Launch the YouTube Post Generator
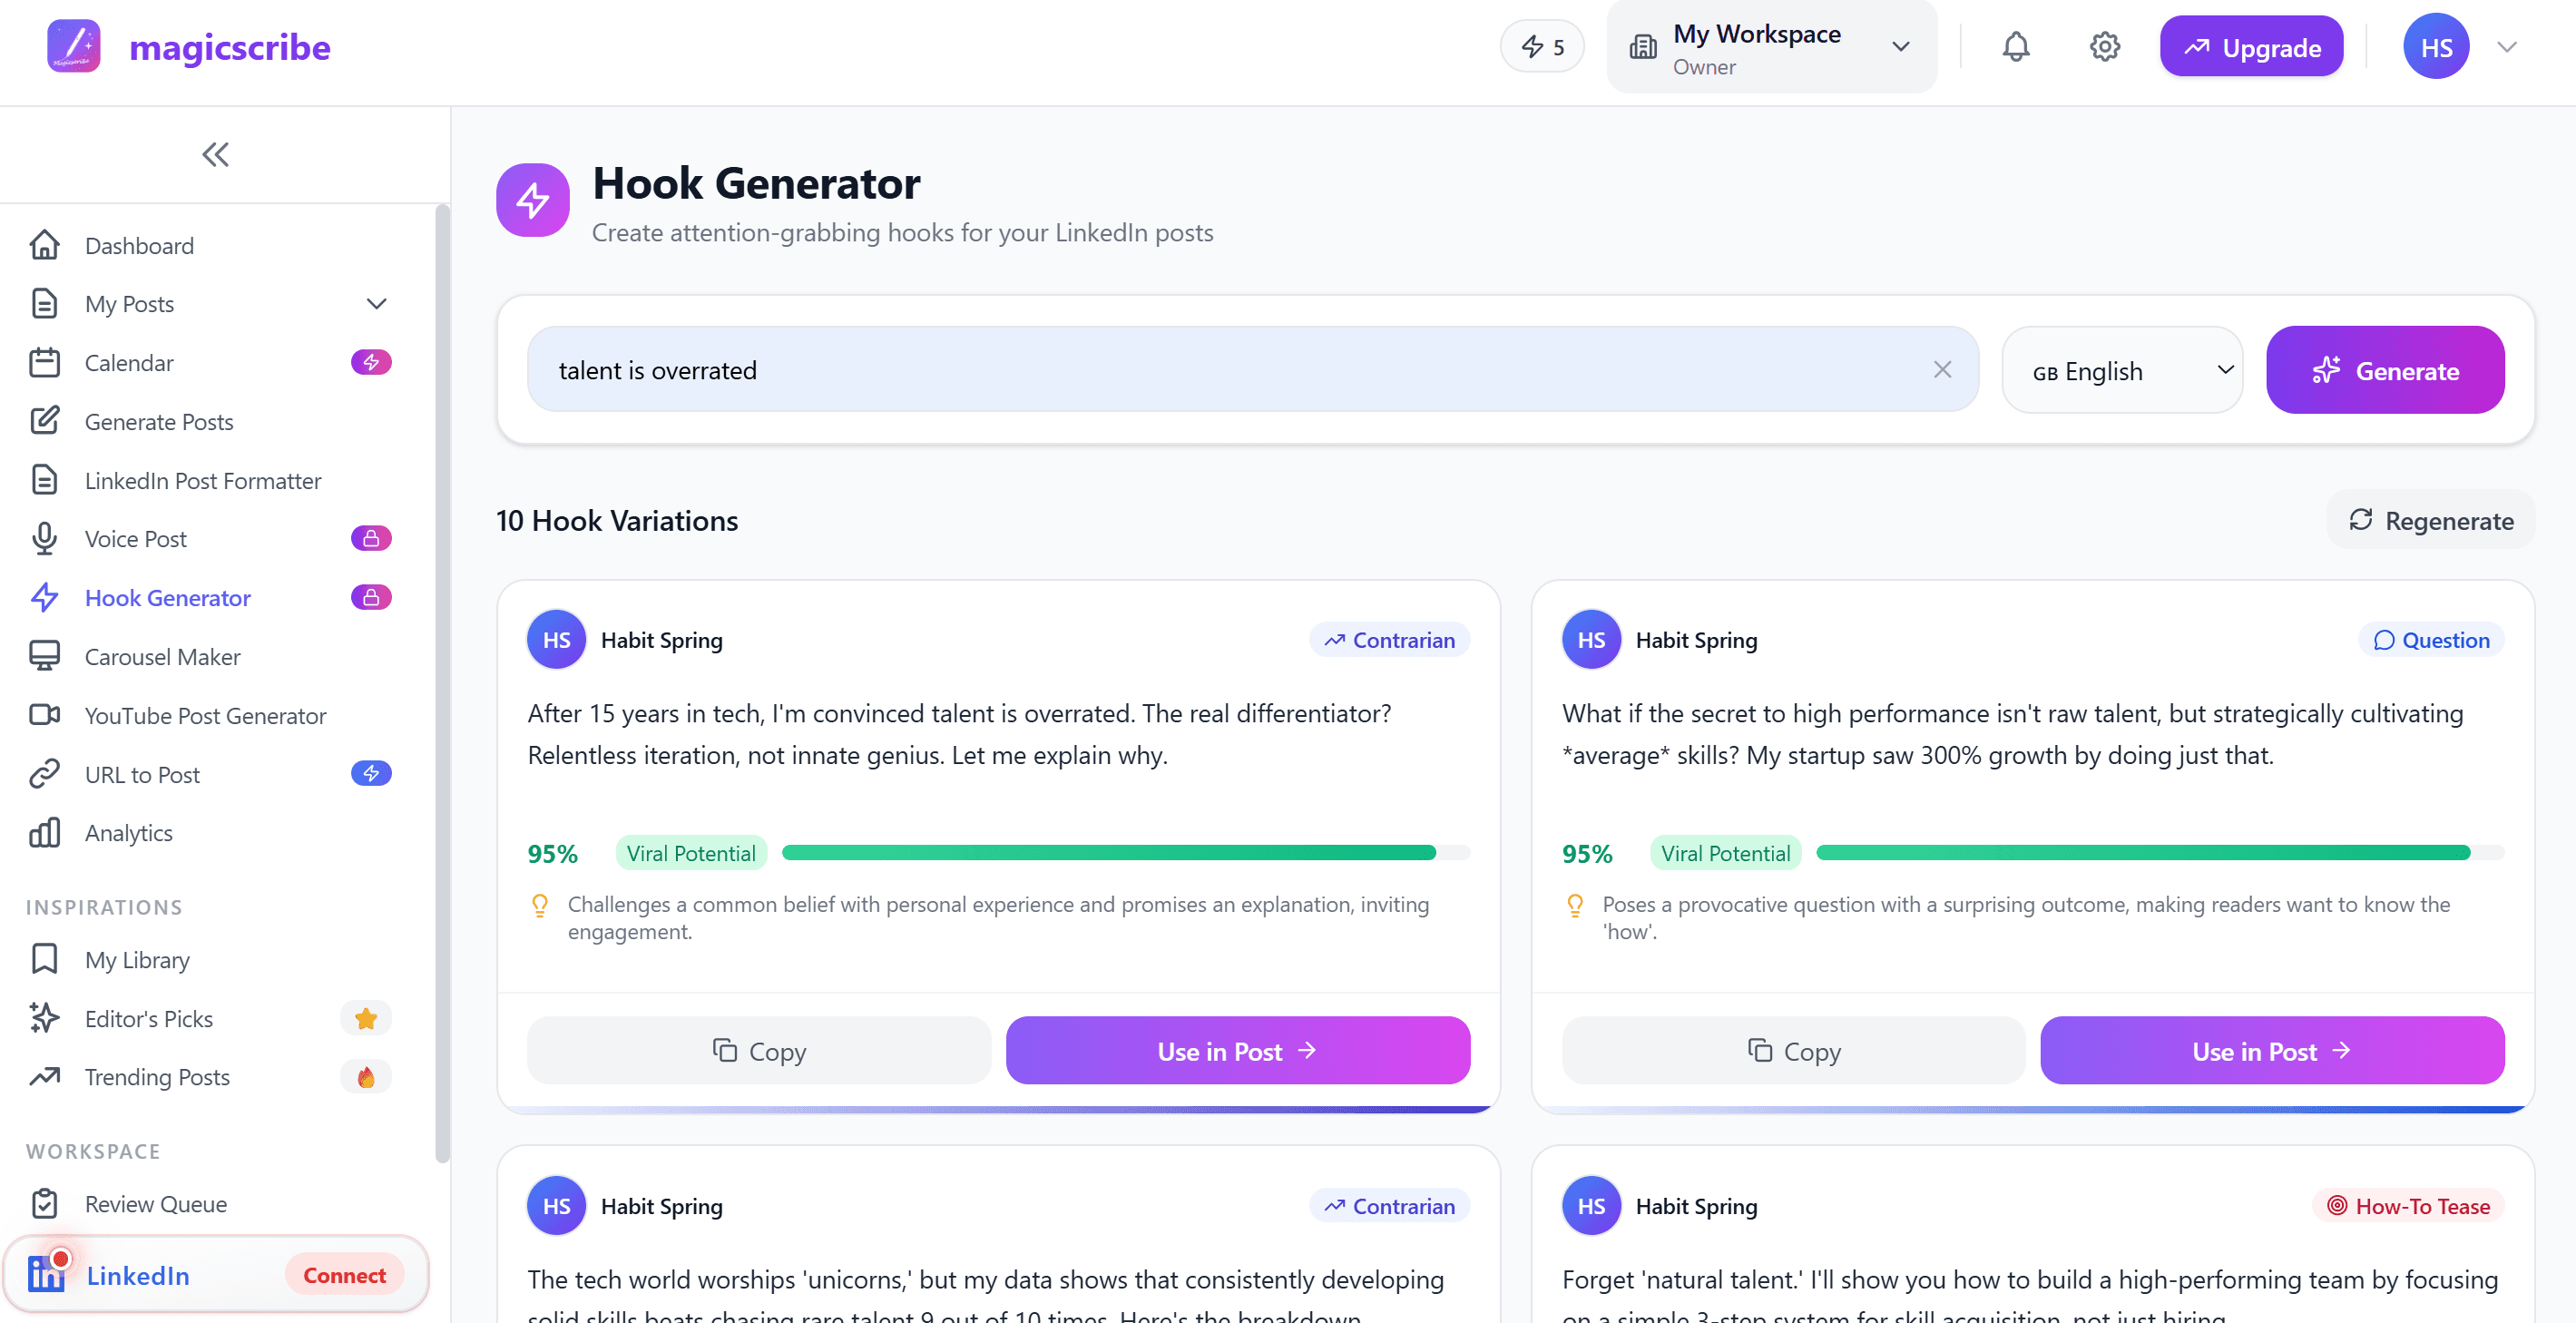 [205, 715]
